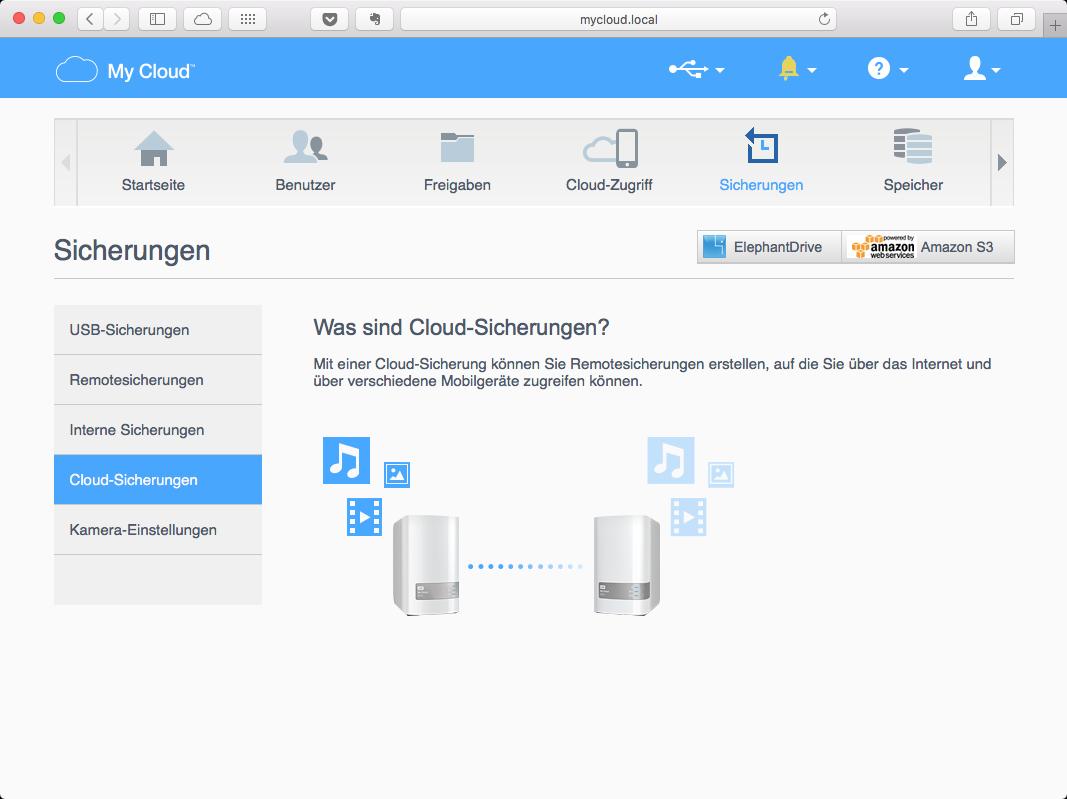1067x799 pixels.
Task: Click the My Cloud logo
Action: (125, 70)
